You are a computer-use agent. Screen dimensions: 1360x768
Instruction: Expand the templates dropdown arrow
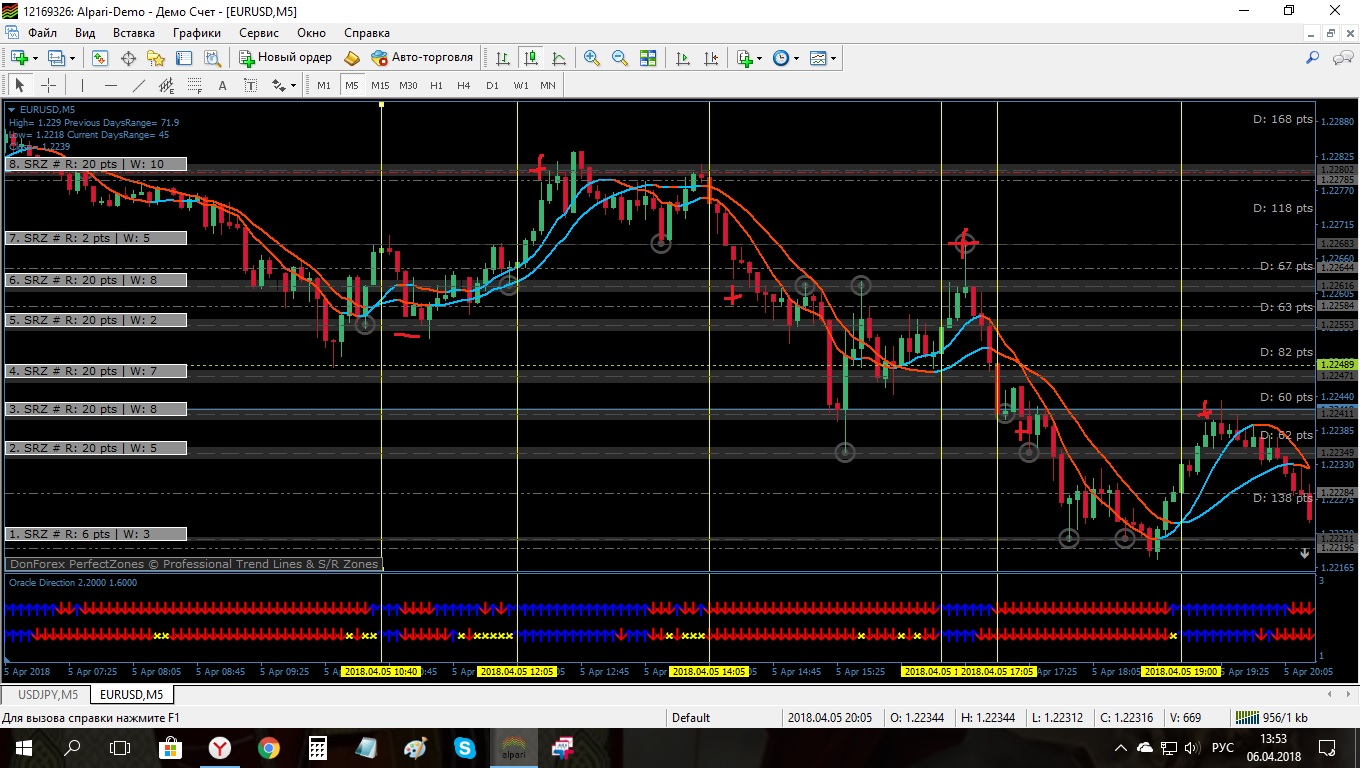[x=833, y=58]
